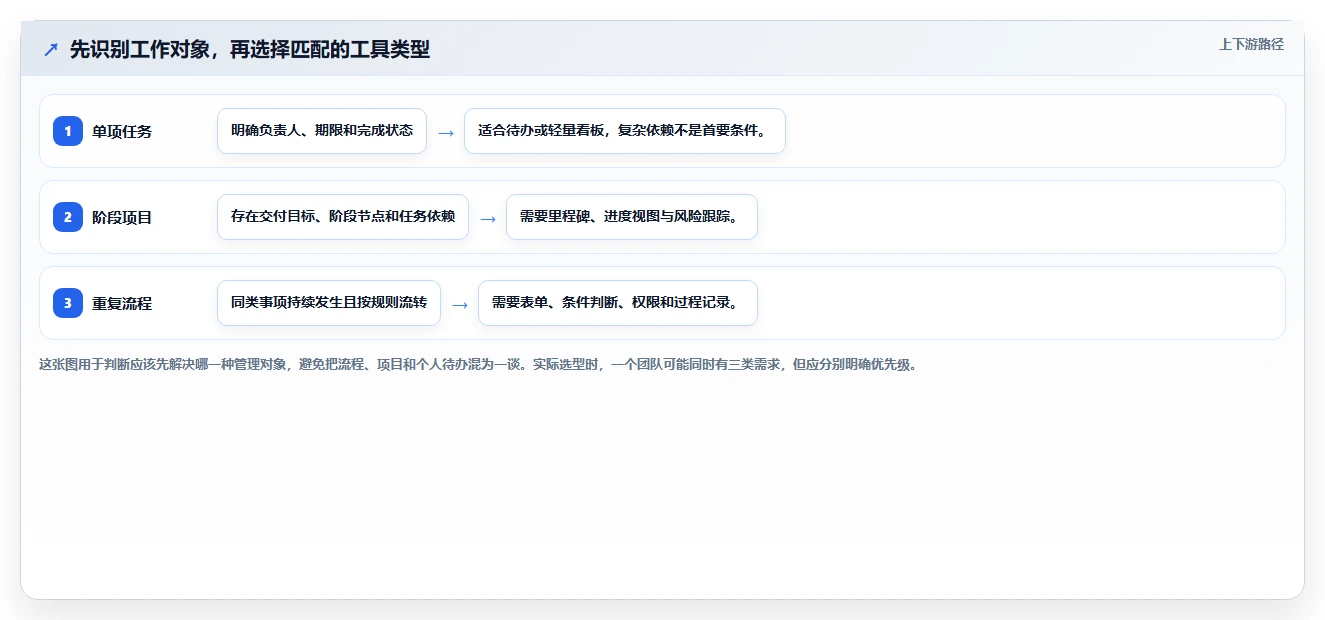Click the 存在交付目标、阶段节点和任务依赖 box
The height and width of the screenshot is (620, 1325).
(343, 217)
